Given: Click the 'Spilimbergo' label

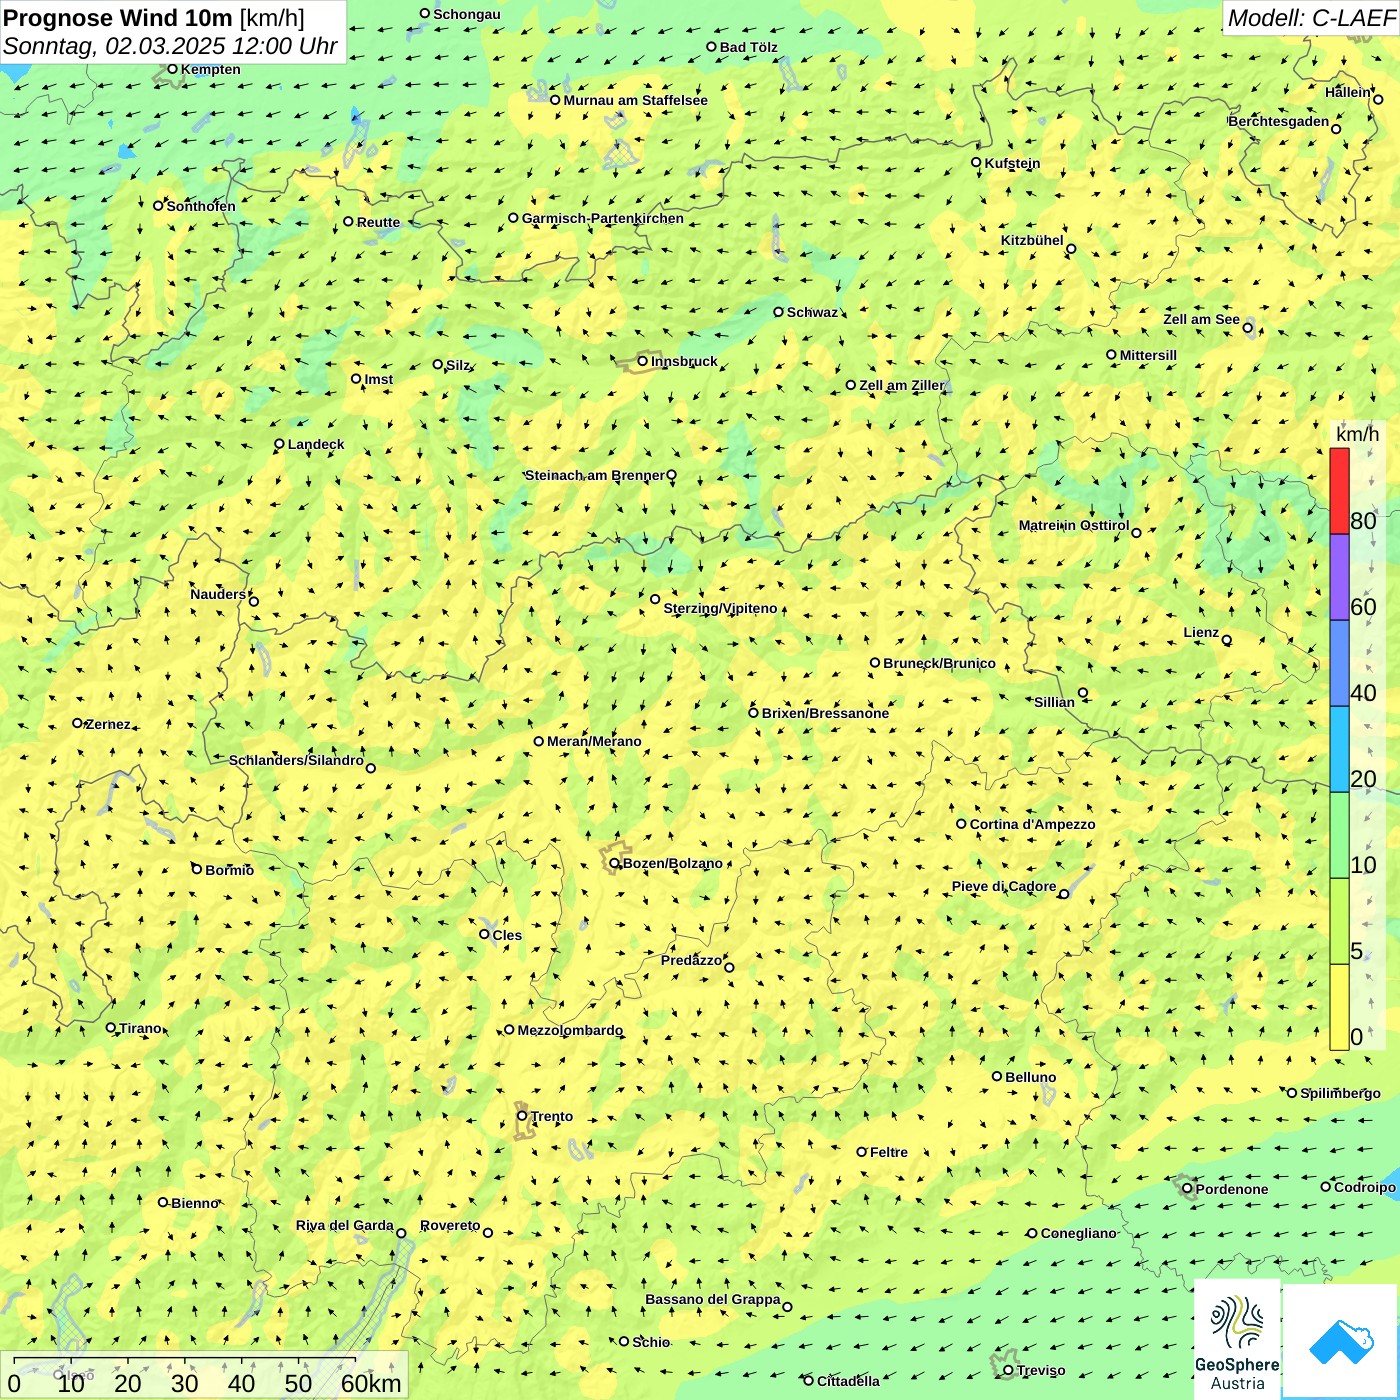Looking at the screenshot, I should tap(1340, 1093).
